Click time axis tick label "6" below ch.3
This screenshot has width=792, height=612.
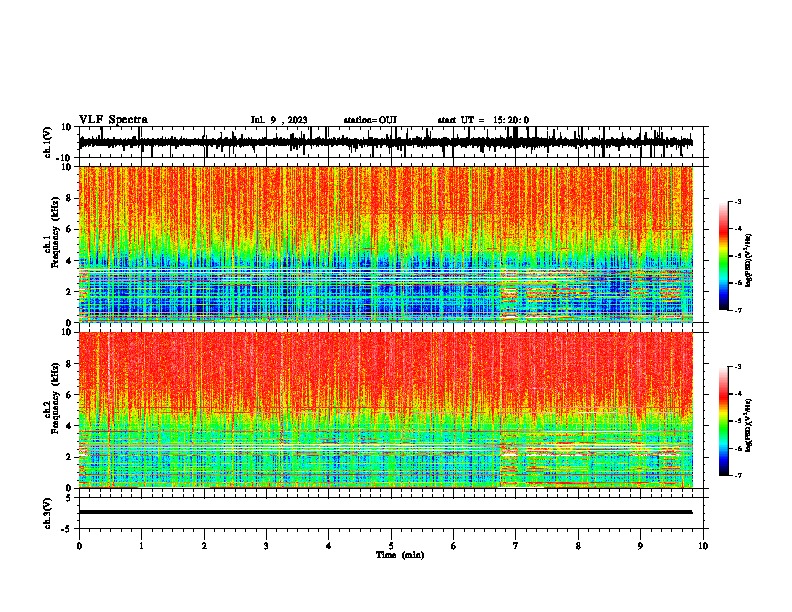(x=454, y=546)
